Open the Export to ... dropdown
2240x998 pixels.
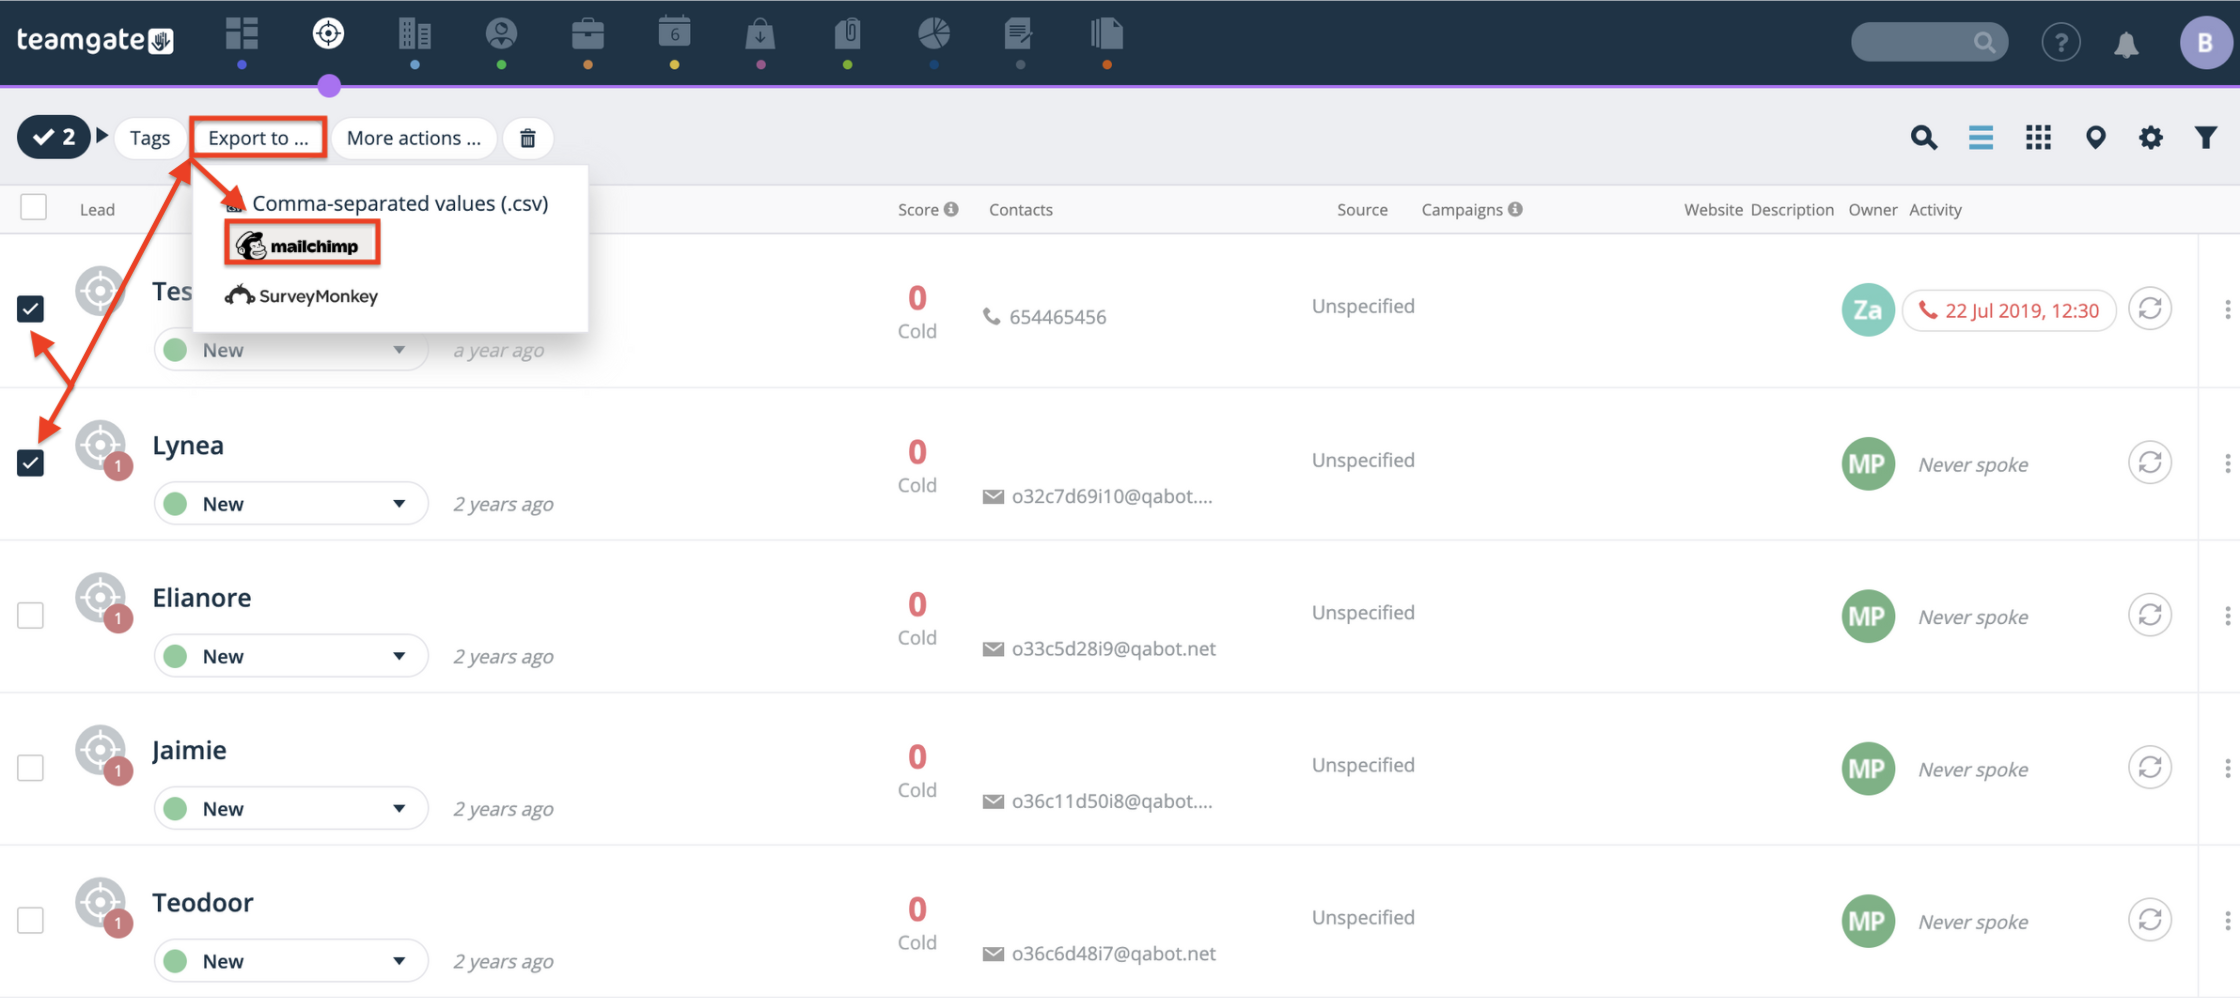click(258, 138)
